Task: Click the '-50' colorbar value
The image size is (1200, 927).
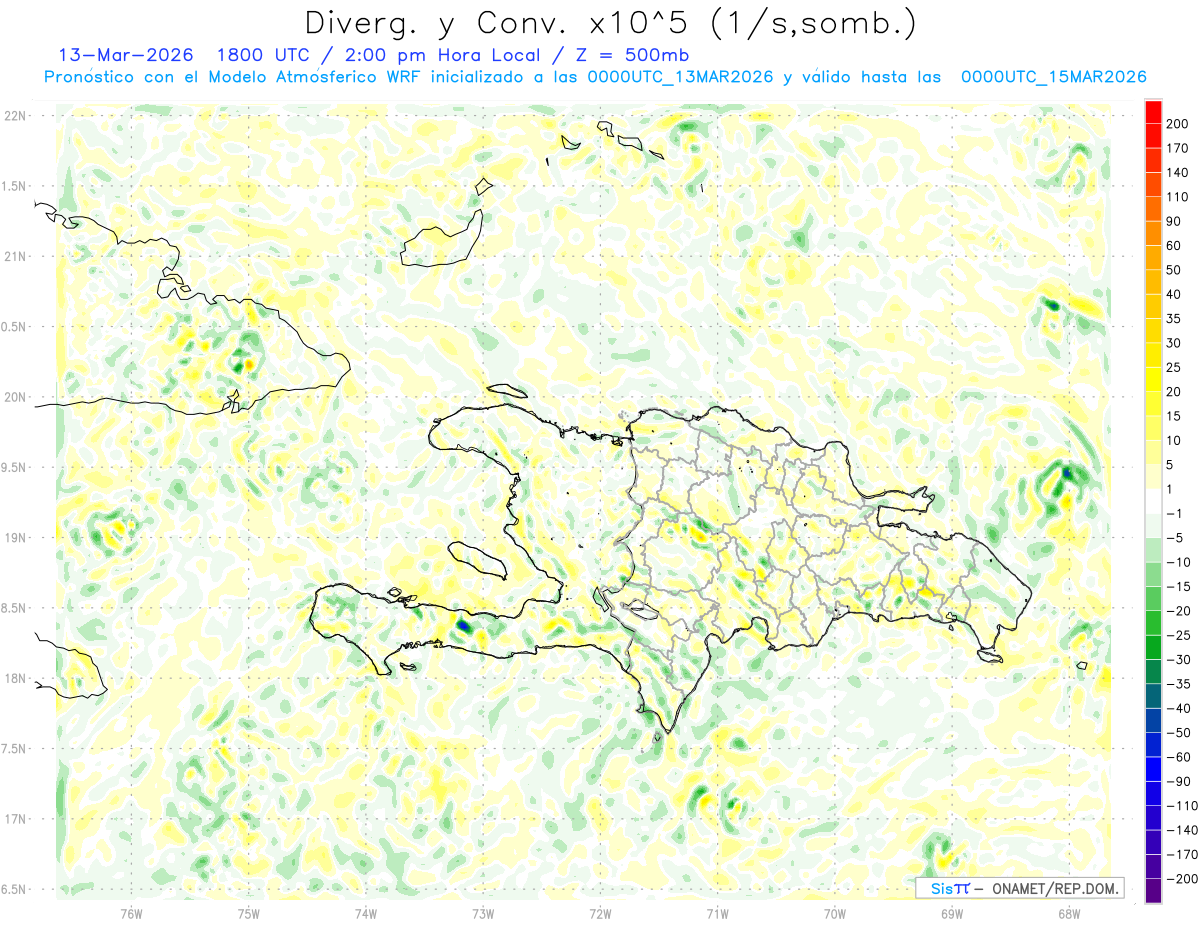Action: [x=1179, y=733]
